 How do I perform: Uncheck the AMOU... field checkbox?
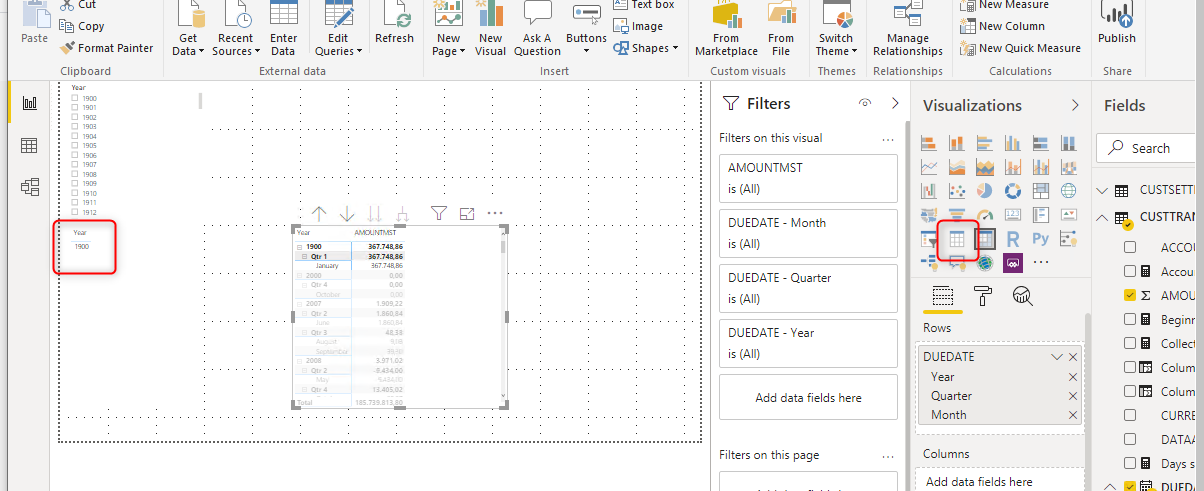[1130, 295]
